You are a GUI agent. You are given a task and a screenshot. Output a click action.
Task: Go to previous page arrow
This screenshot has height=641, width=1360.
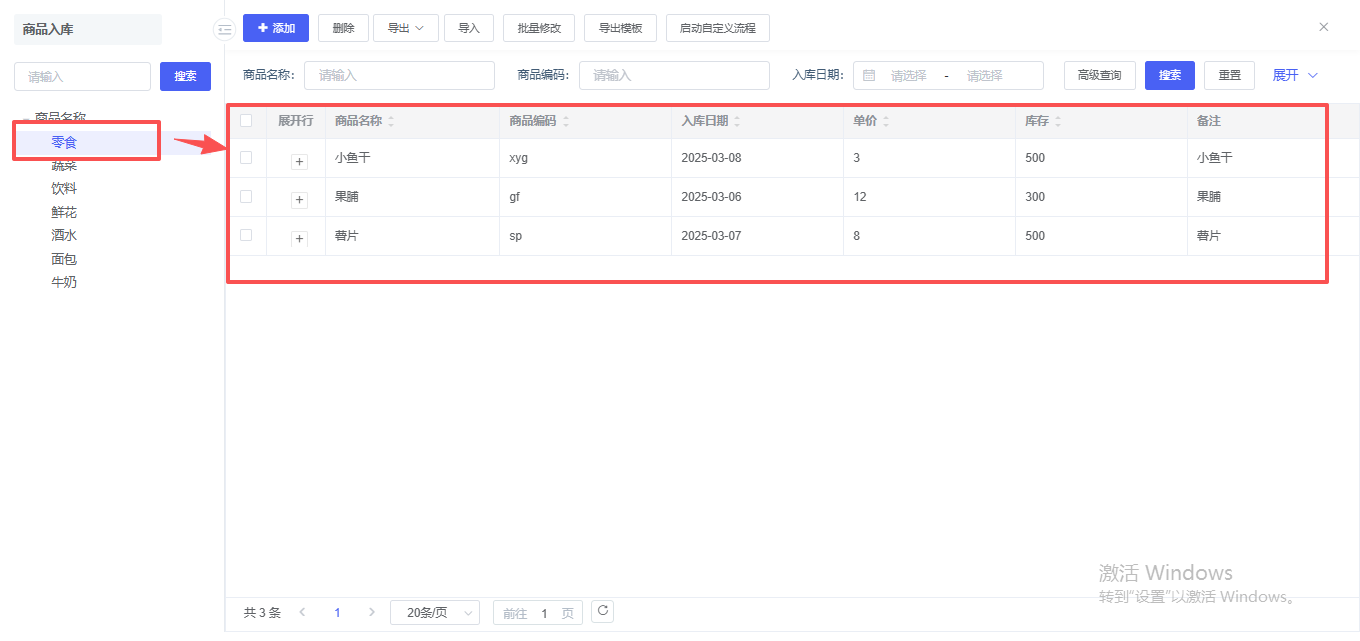click(x=303, y=612)
